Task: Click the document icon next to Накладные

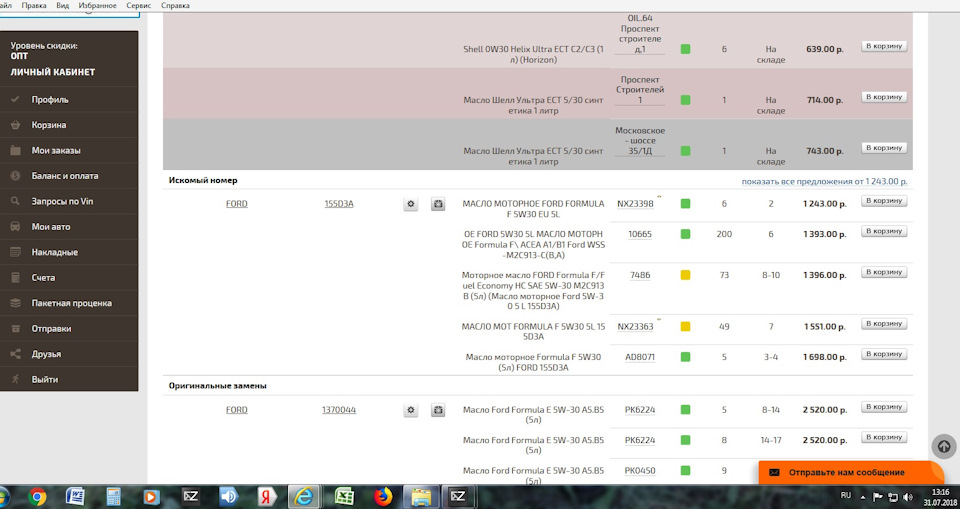Action: point(15,252)
